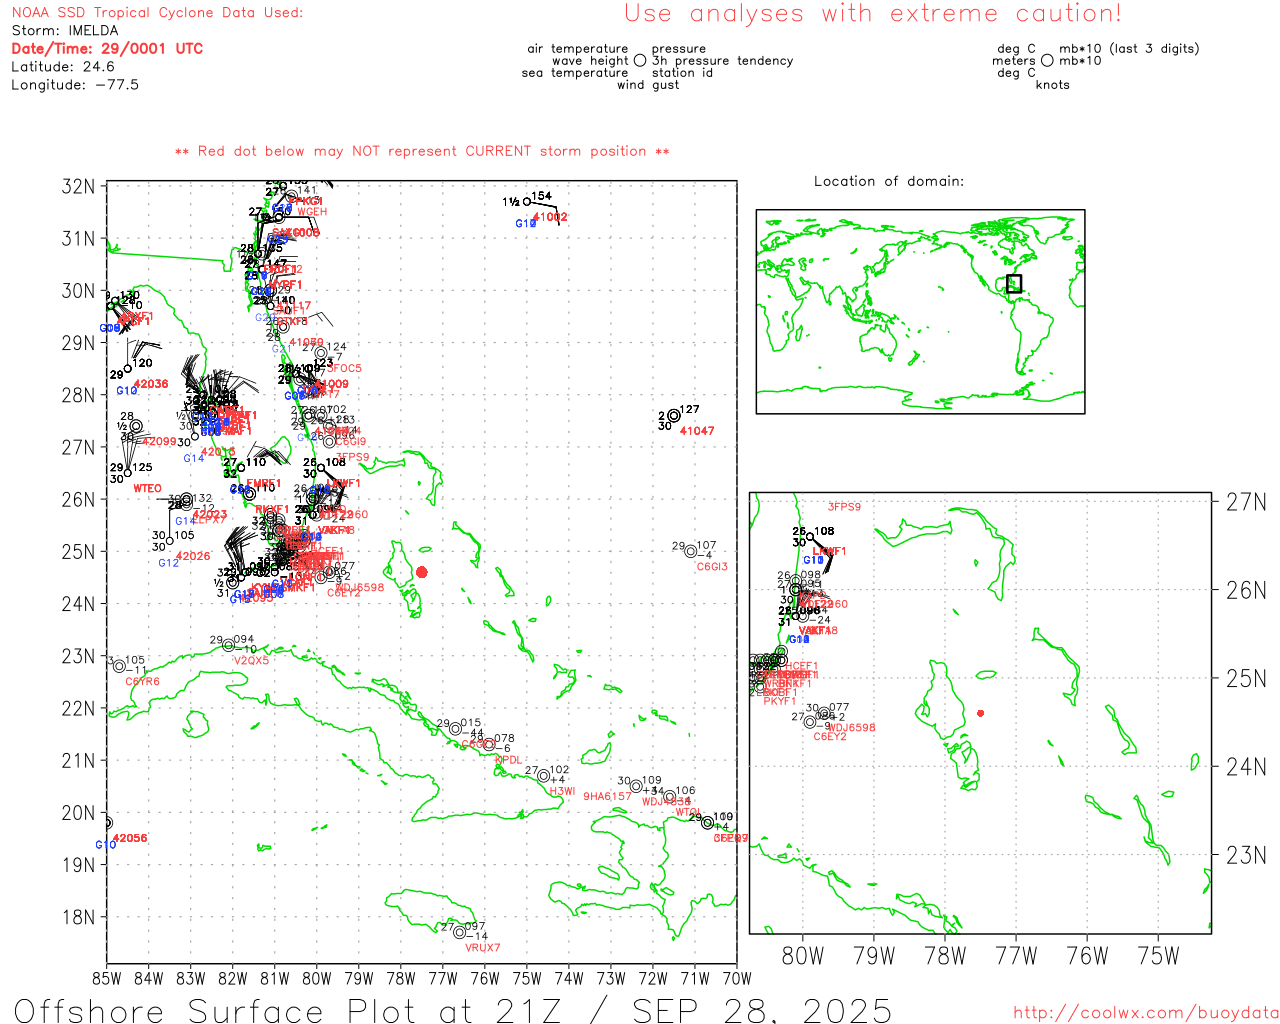The height and width of the screenshot is (1024, 1280).
Task: Click the units legend circle beside meters
Action: [x=1047, y=61]
